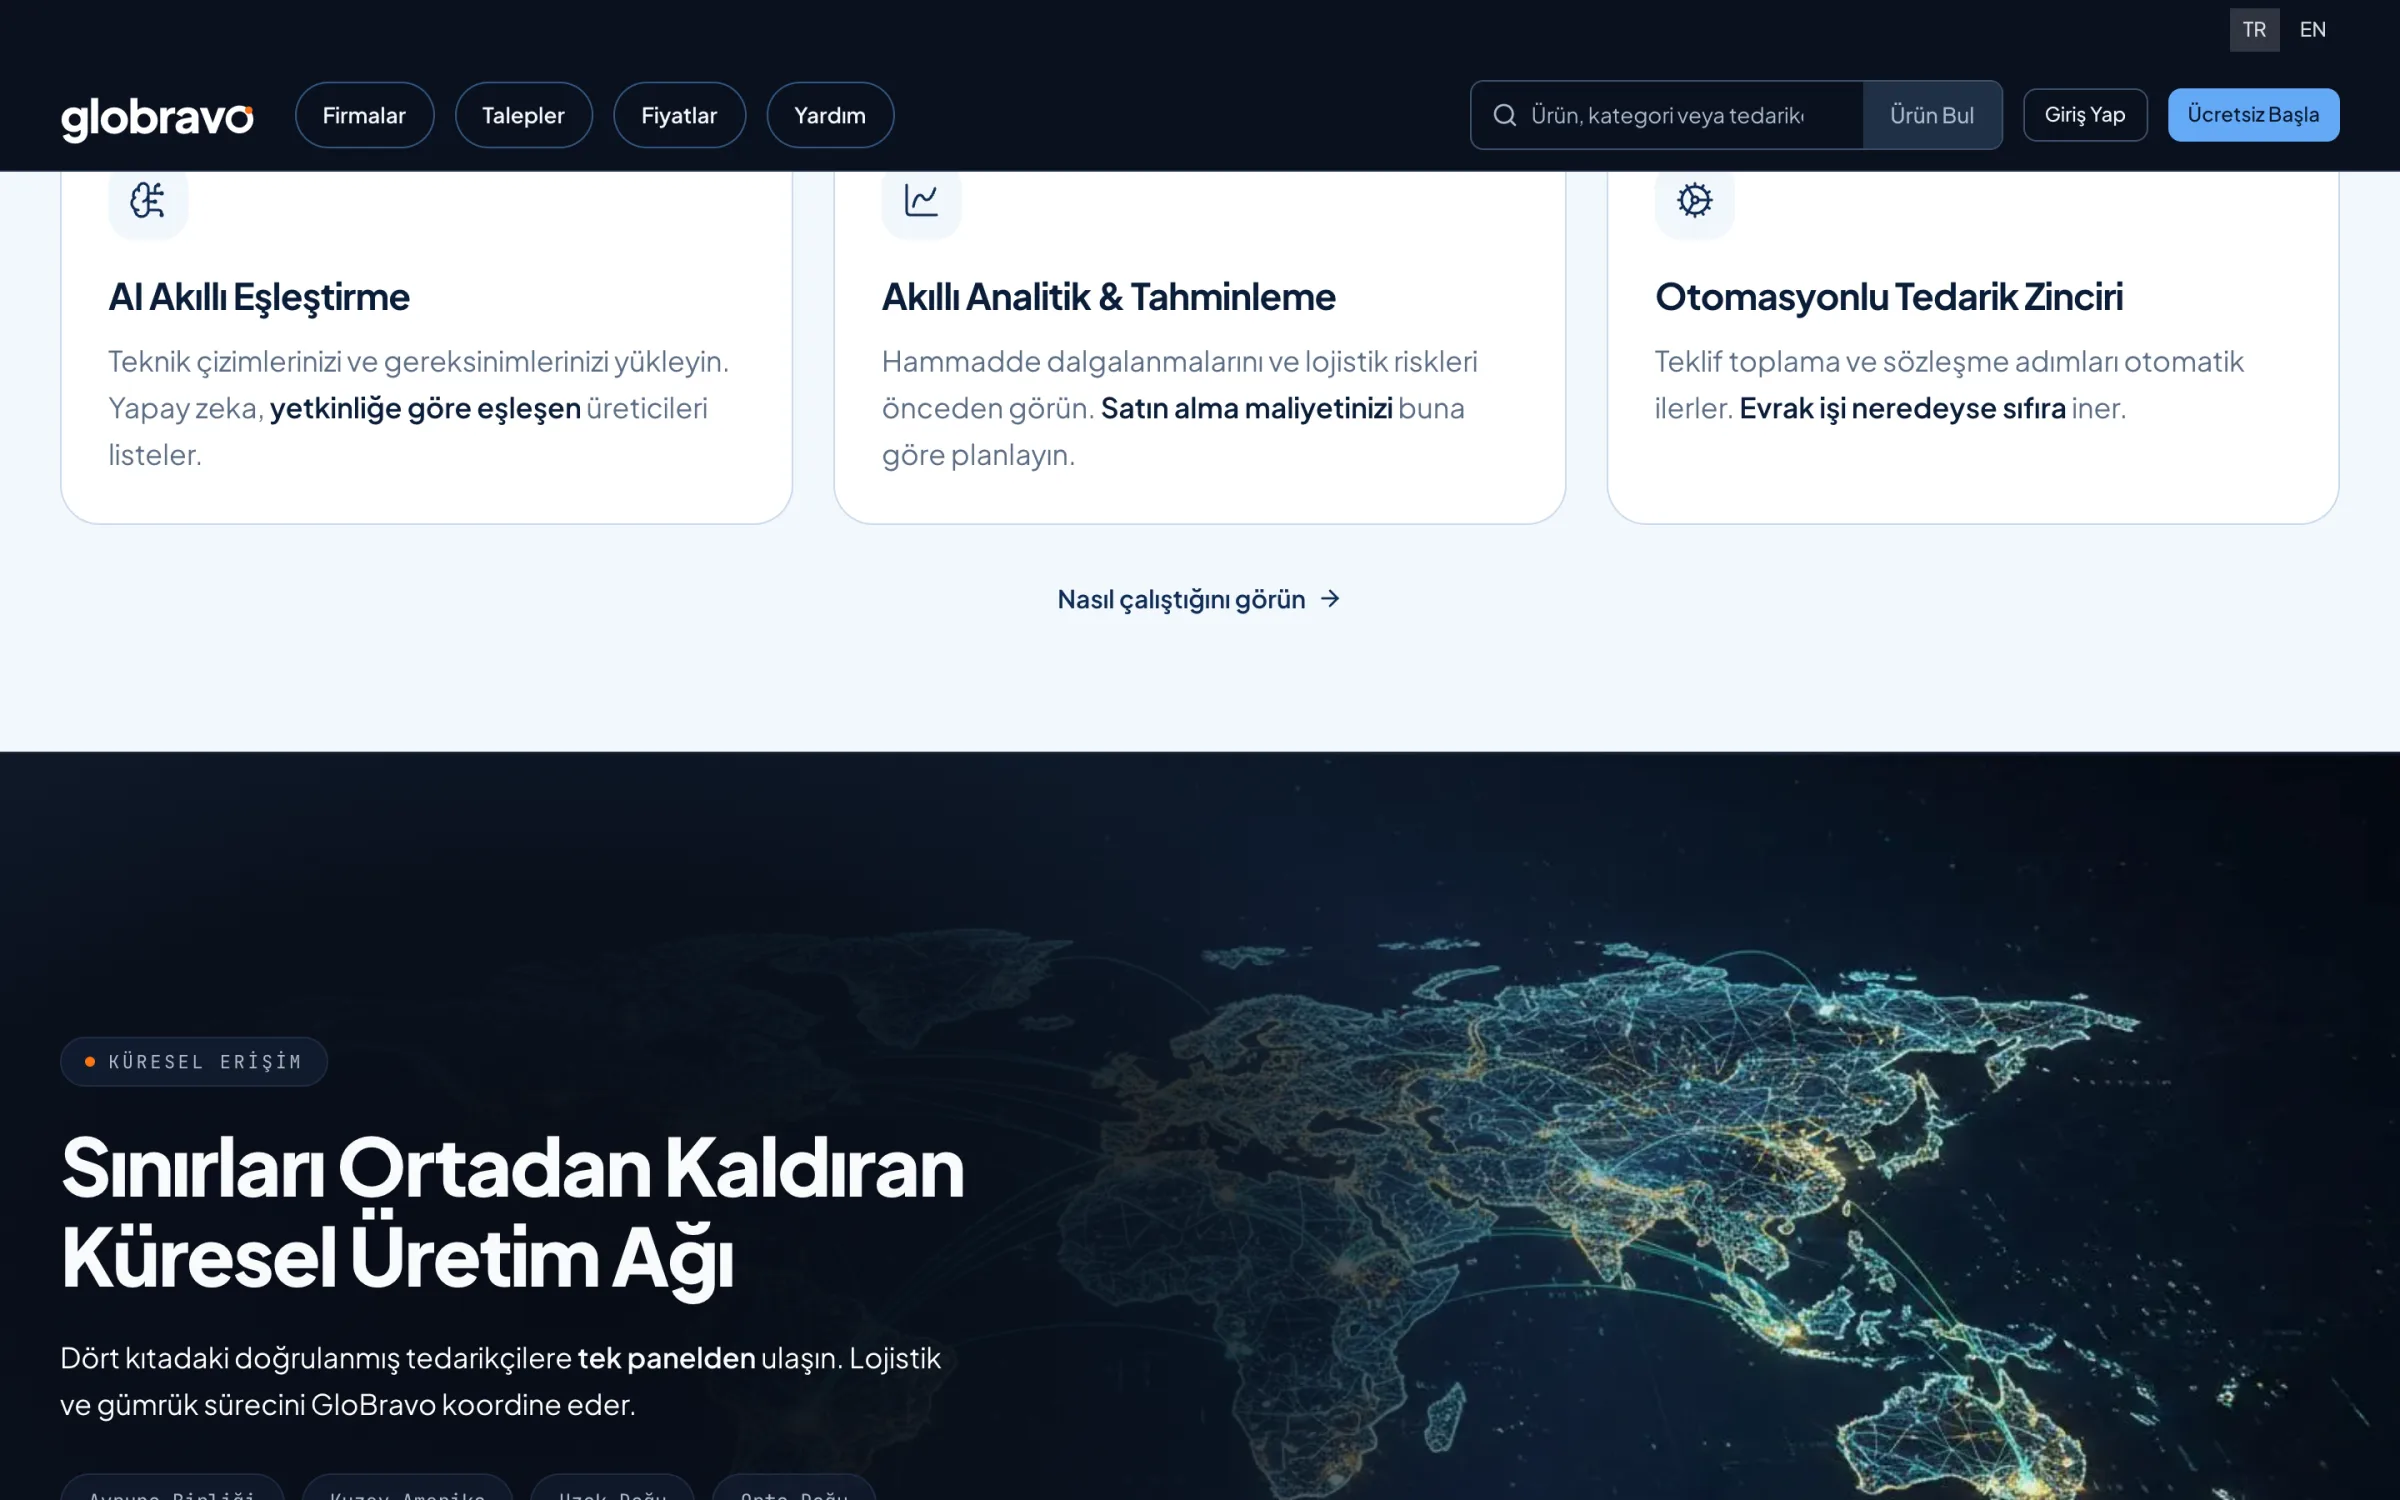Click the bold text tek panelden

pos(666,1358)
